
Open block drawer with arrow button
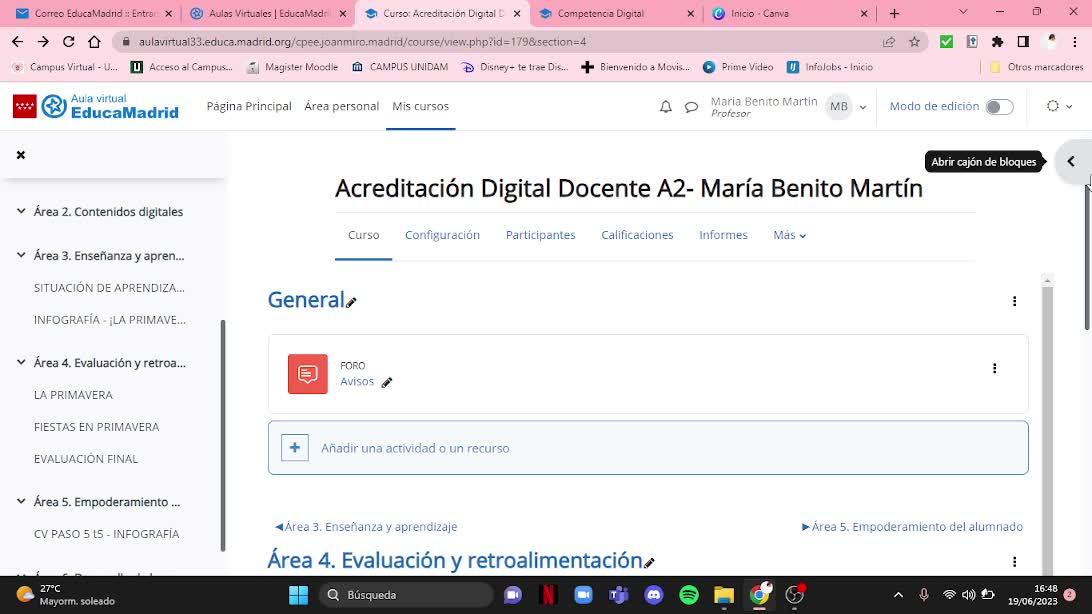(x=1070, y=161)
